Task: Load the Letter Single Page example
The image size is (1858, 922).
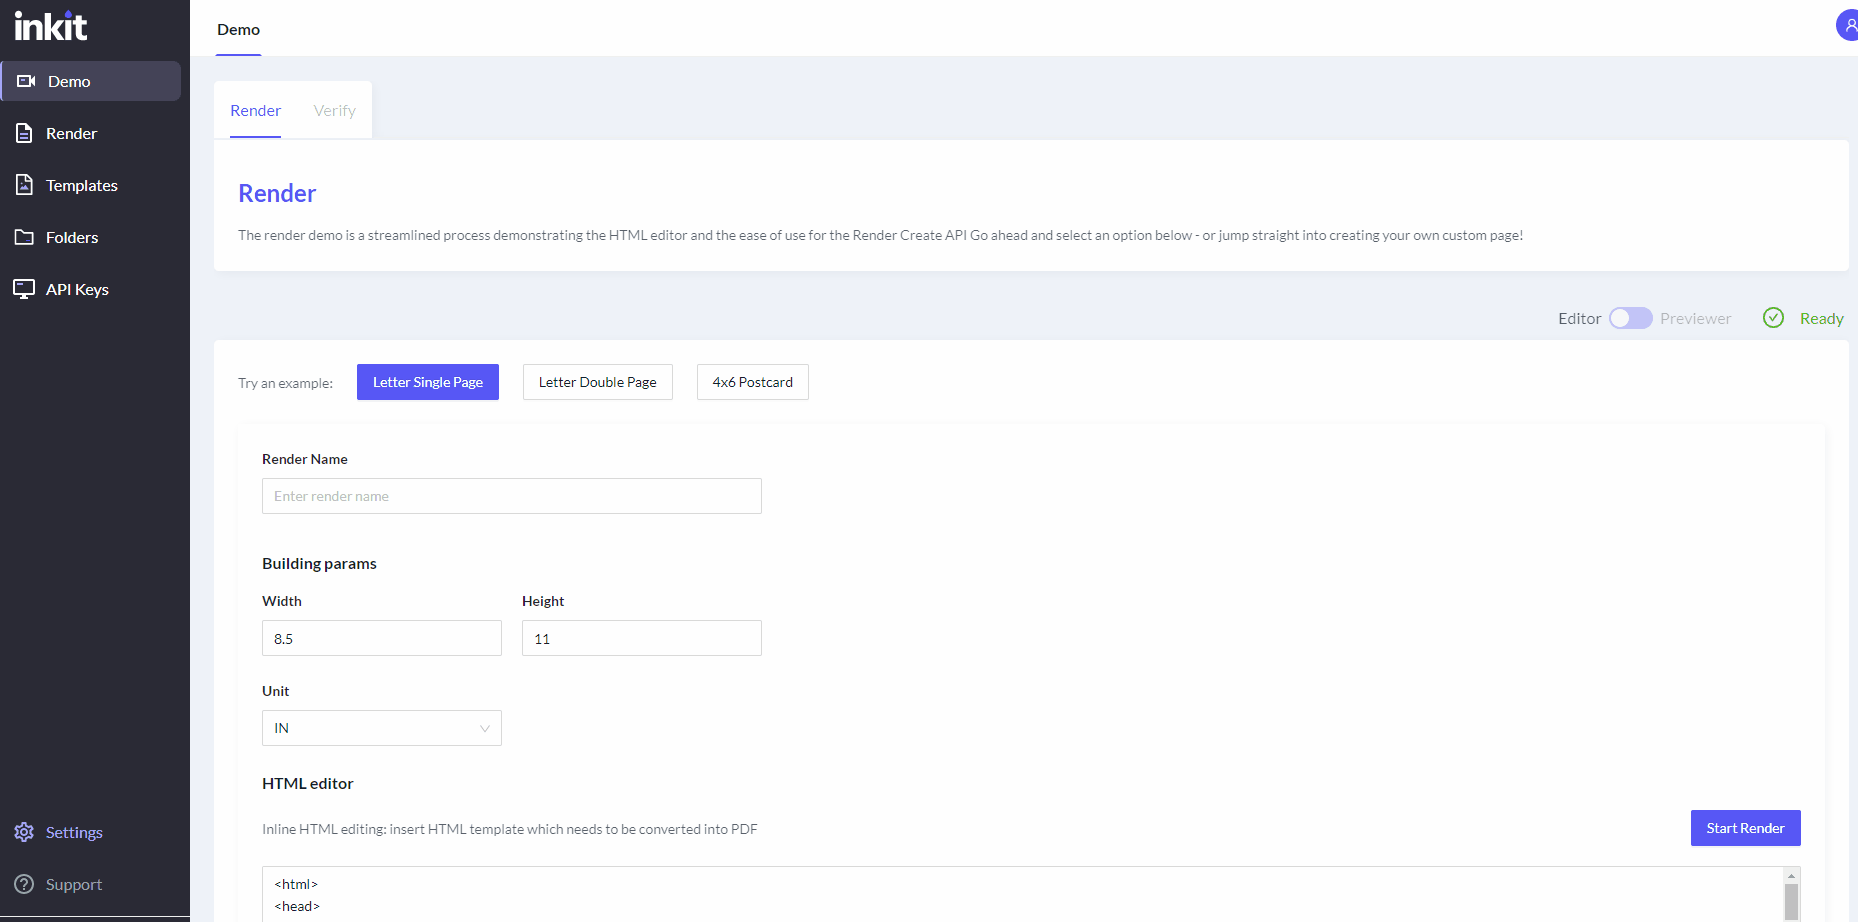Action: click(x=428, y=382)
